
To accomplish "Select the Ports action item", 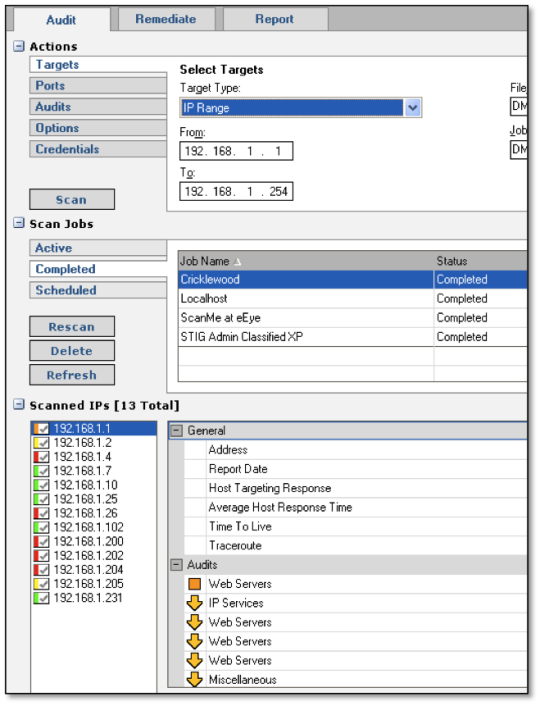I will tap(98, 86).
